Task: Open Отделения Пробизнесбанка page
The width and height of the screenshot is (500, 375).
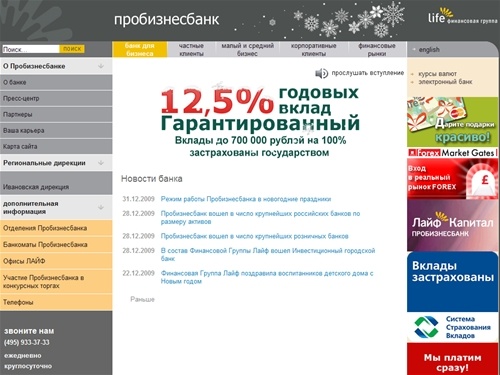Action: pos(56,228)
